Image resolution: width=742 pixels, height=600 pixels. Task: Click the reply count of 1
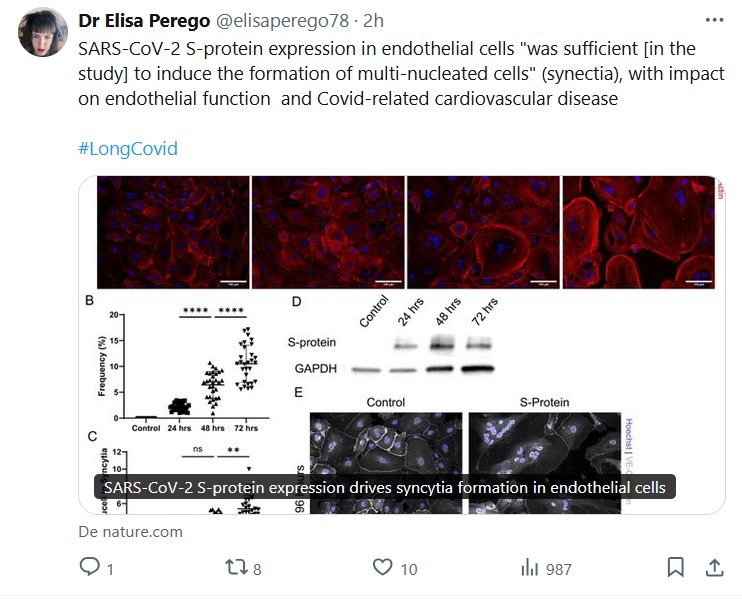(109, 569)
